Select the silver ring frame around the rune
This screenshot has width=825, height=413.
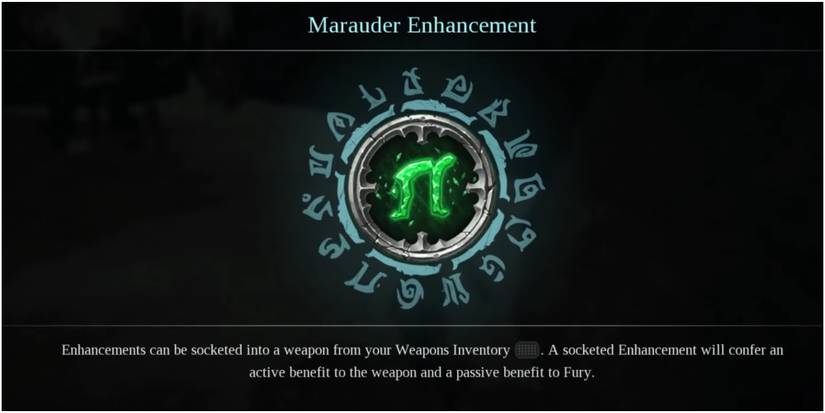click(x=422, y=188)
